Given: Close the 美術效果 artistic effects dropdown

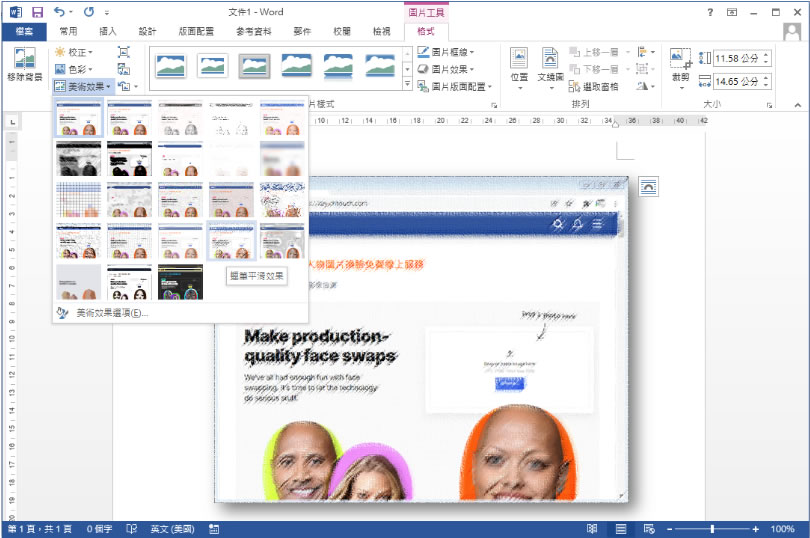Looking at the screenshot, I should pos(83,86).
